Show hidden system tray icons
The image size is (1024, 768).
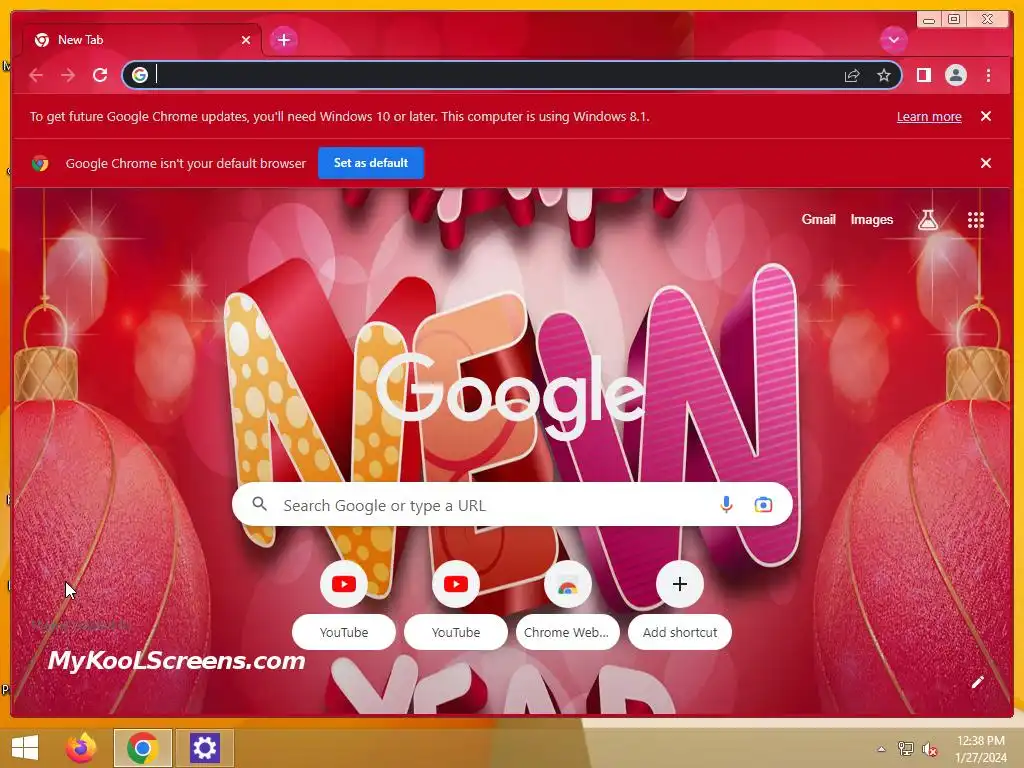(881, 749)
